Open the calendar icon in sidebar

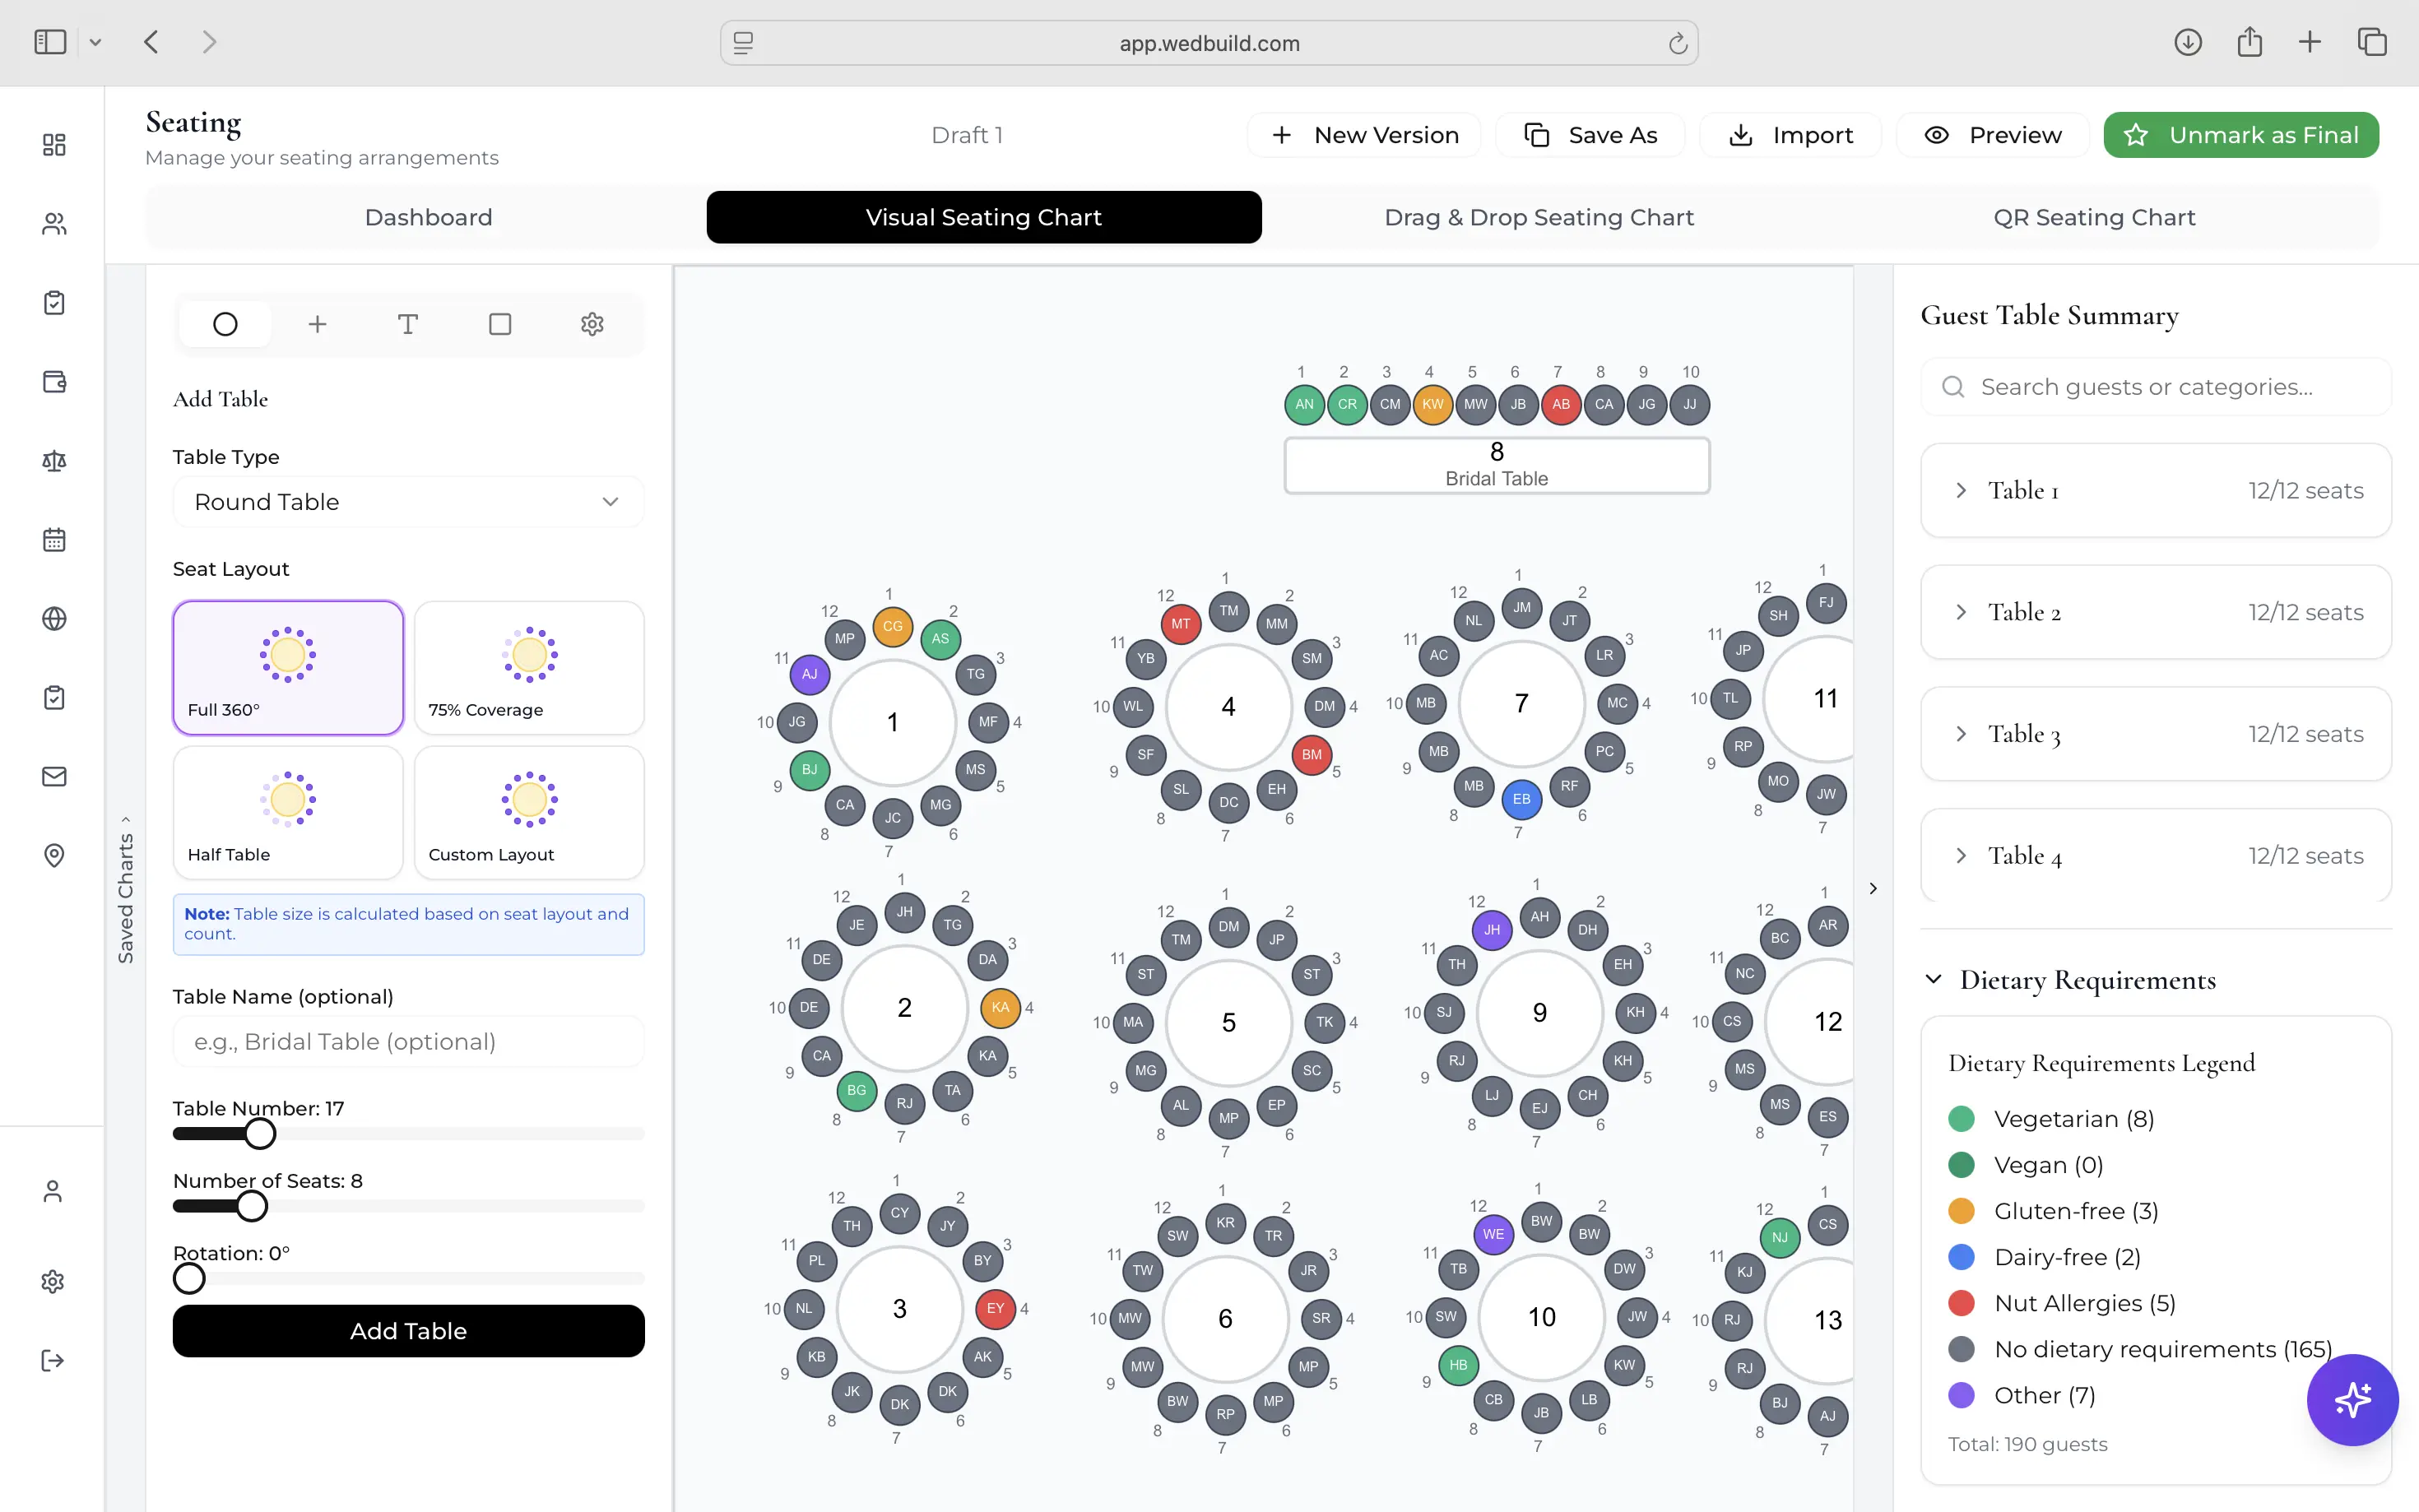pos(54,540)
